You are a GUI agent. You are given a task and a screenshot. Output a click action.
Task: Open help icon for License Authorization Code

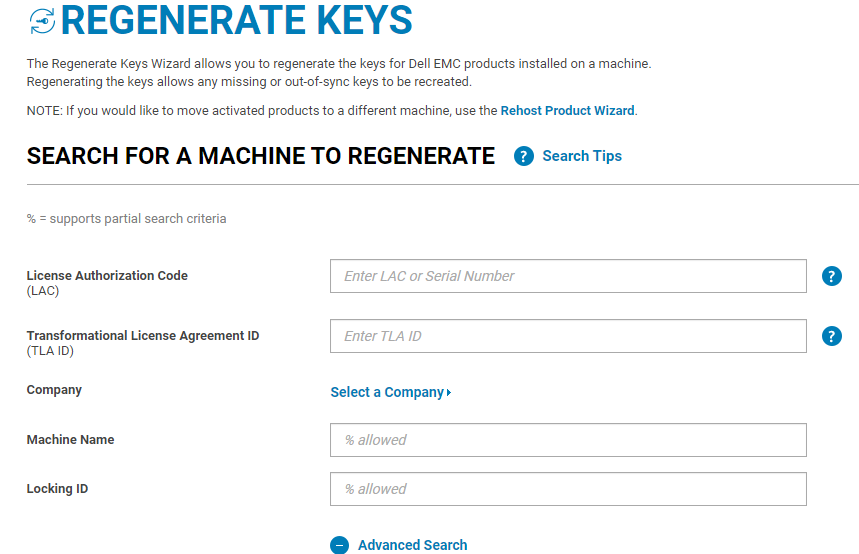point(831,276)
